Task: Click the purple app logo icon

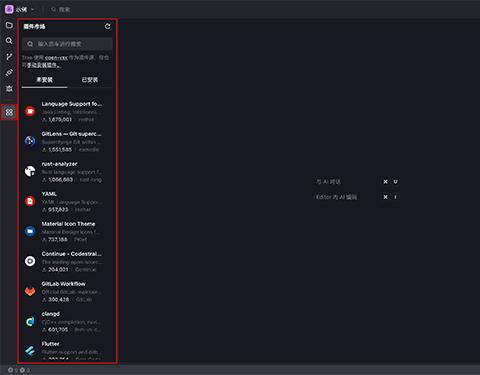Action: 9,9
